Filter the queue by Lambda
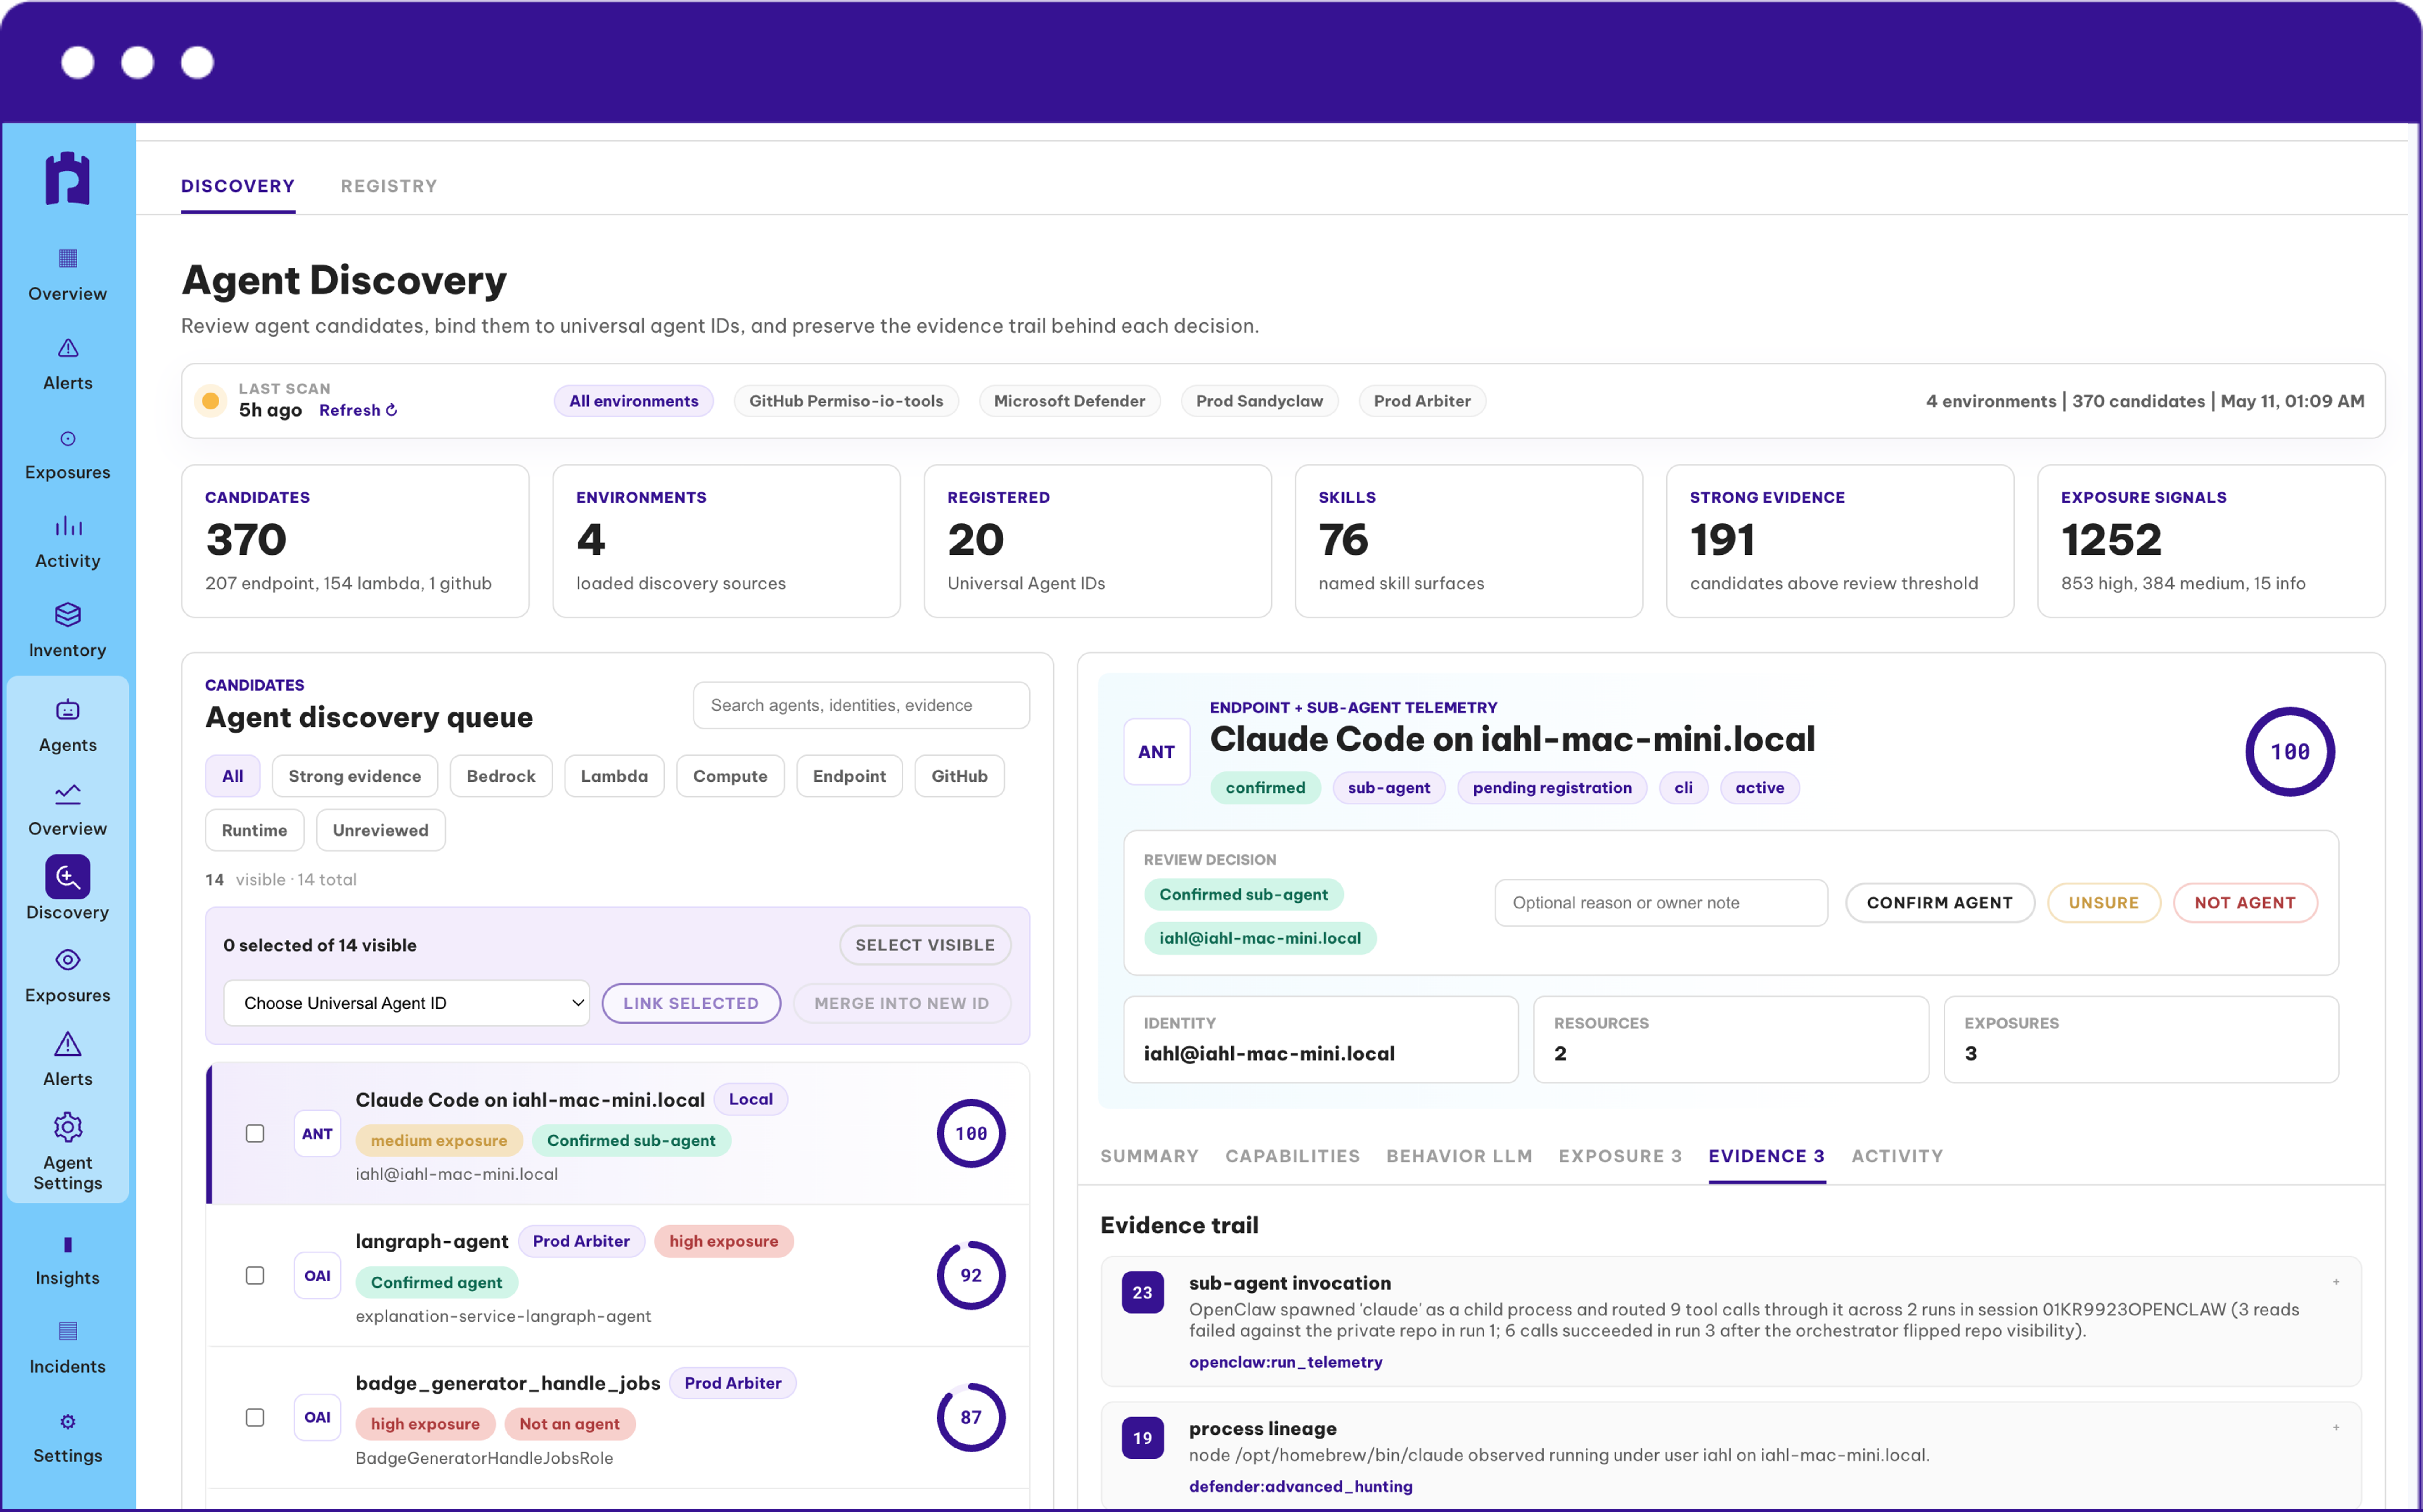The width and height of the screenshot is (2423, 1512). tap(614, 776)
